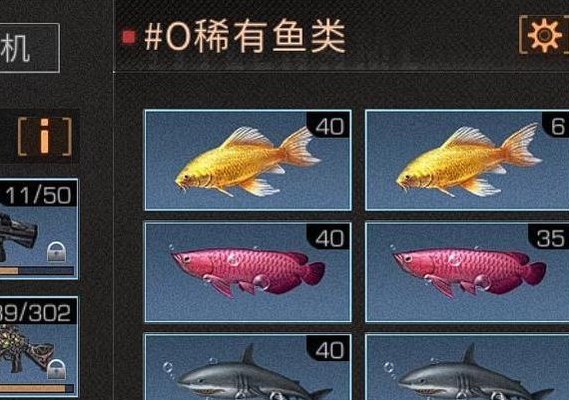Select the shark tile marked 40
The image size is (569, 400).
248,367
